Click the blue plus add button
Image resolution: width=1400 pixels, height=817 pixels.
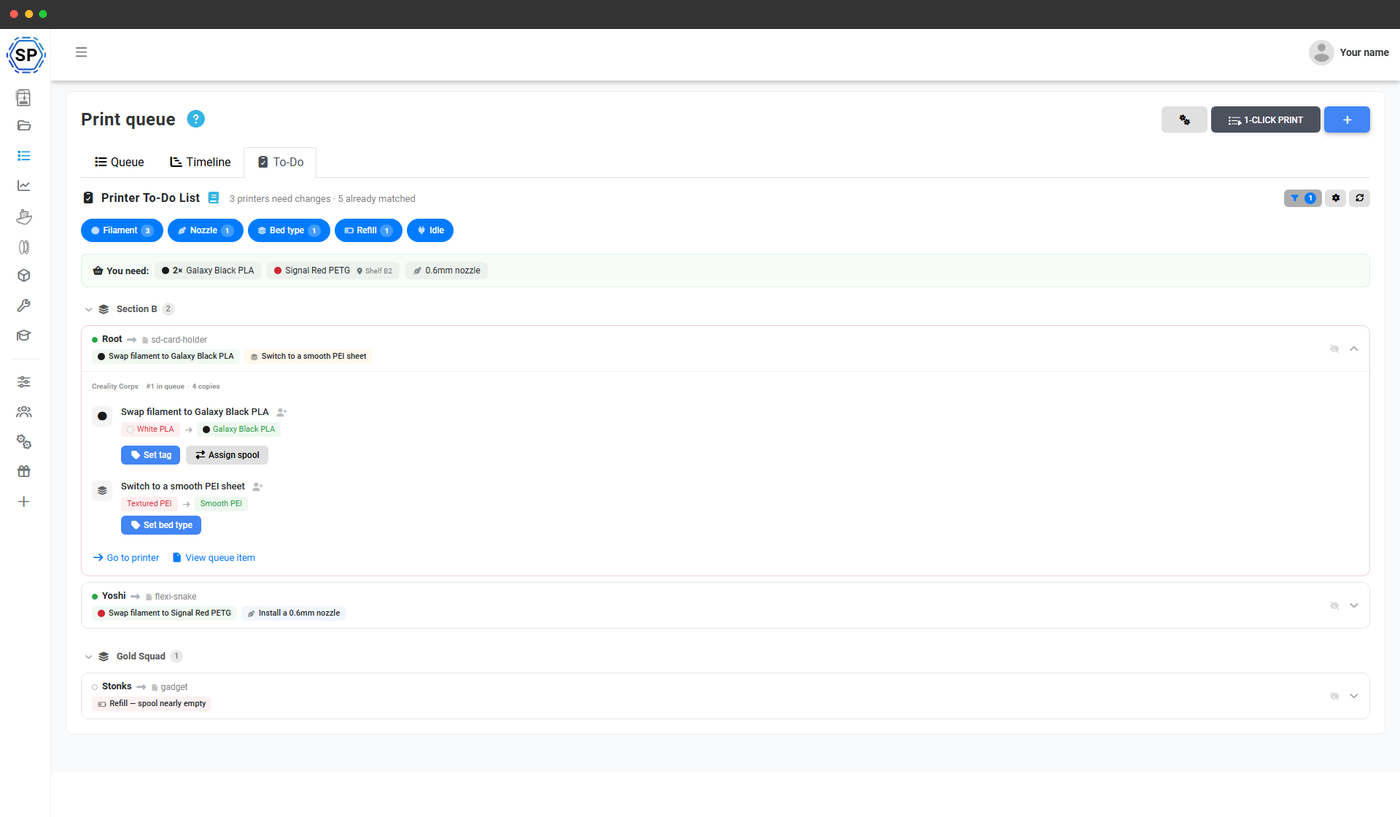coord(1347,120)
